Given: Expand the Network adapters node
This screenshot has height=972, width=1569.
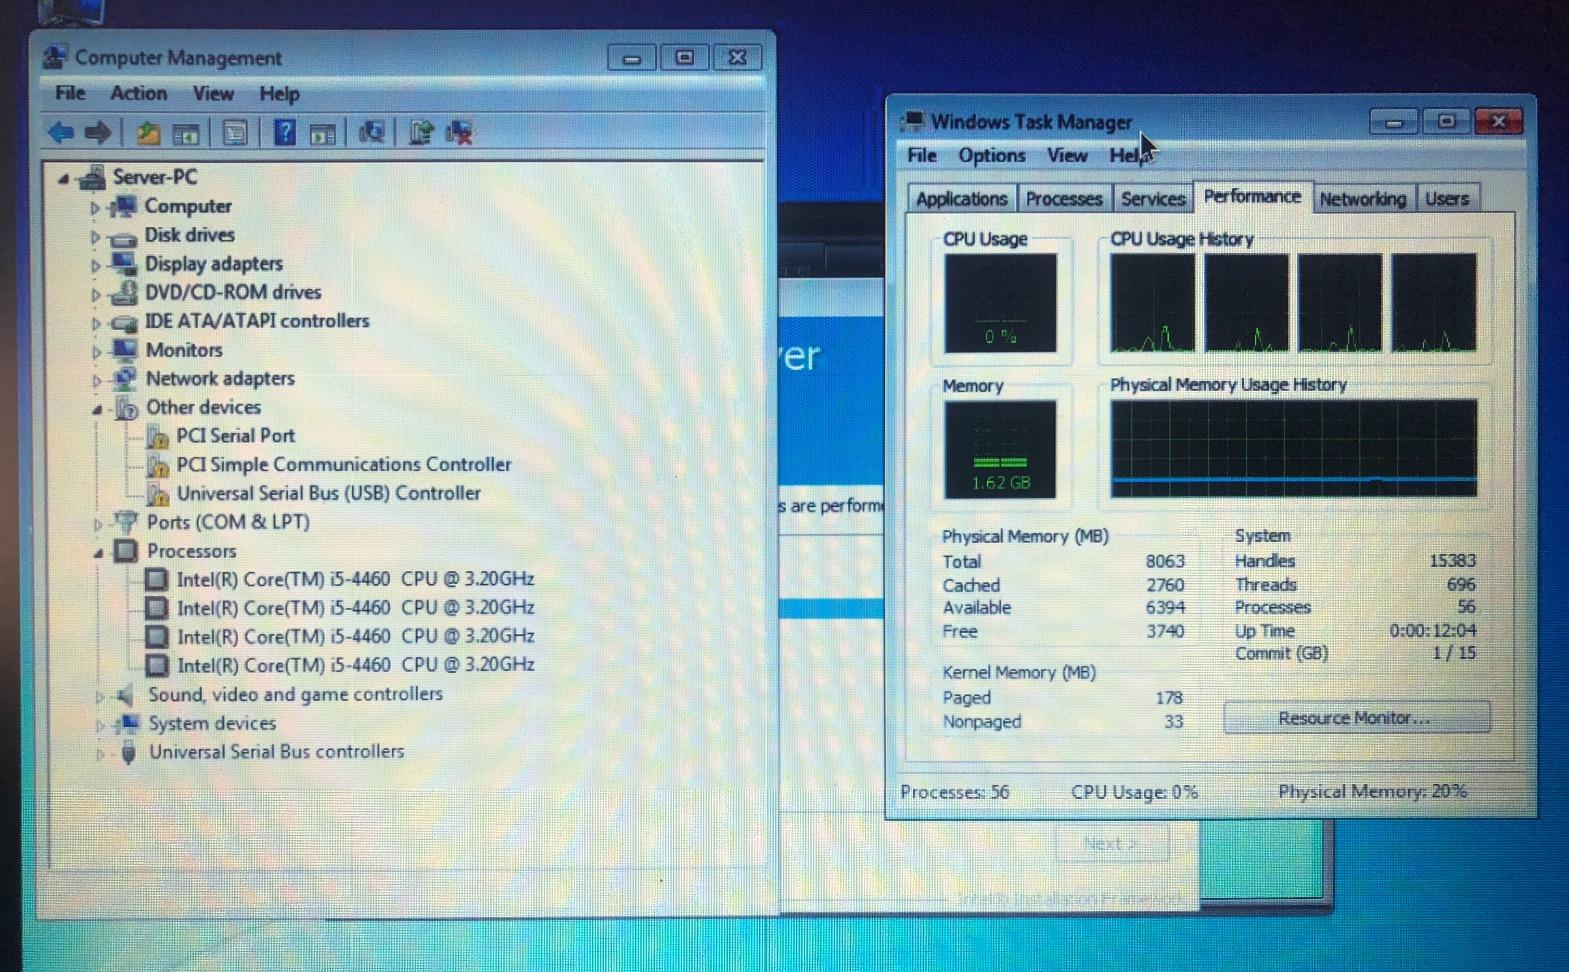Looking at the screenshot, I should pyautogui.click(x=97, y=380).
